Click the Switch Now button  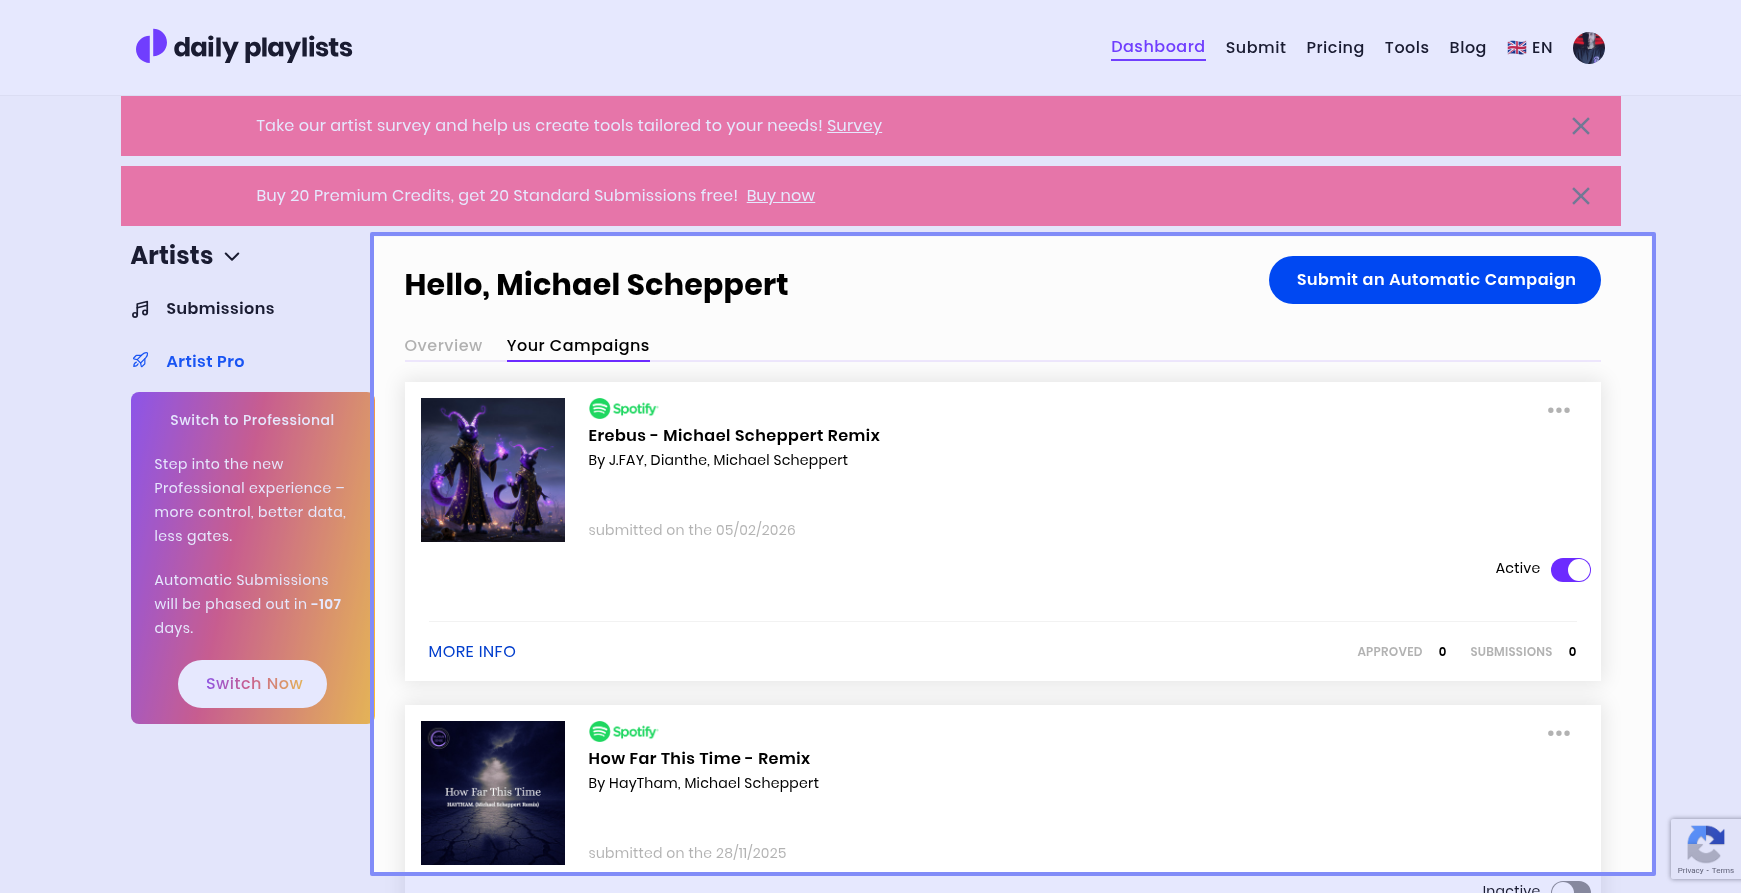click(x=253, y=684)
